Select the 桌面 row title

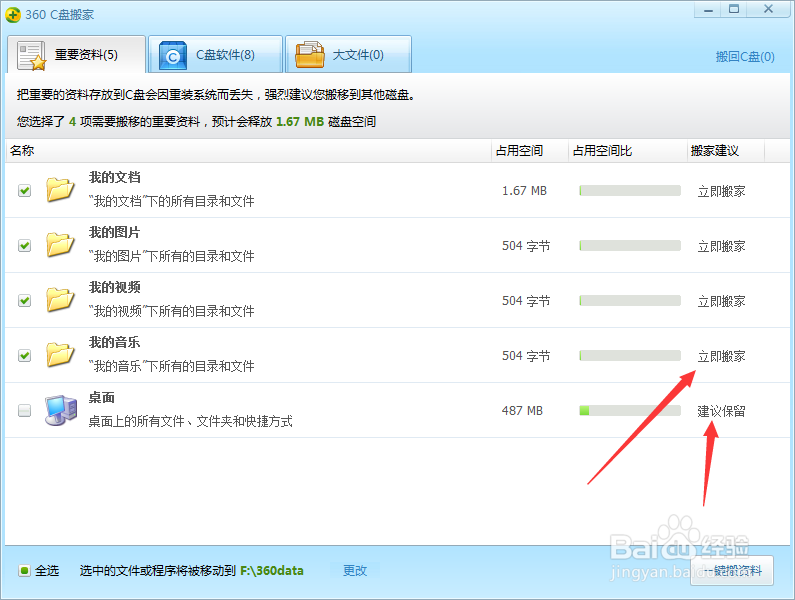[101, 397]
